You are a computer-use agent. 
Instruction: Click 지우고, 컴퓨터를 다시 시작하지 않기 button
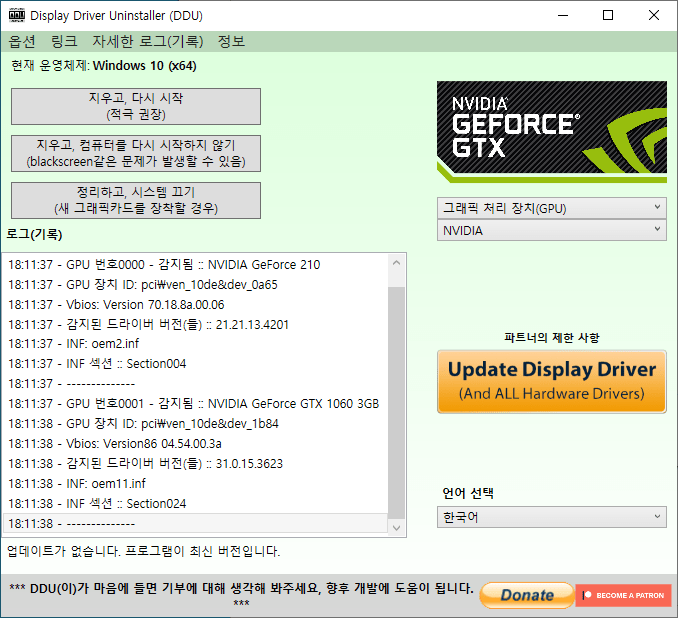[136, 154]
